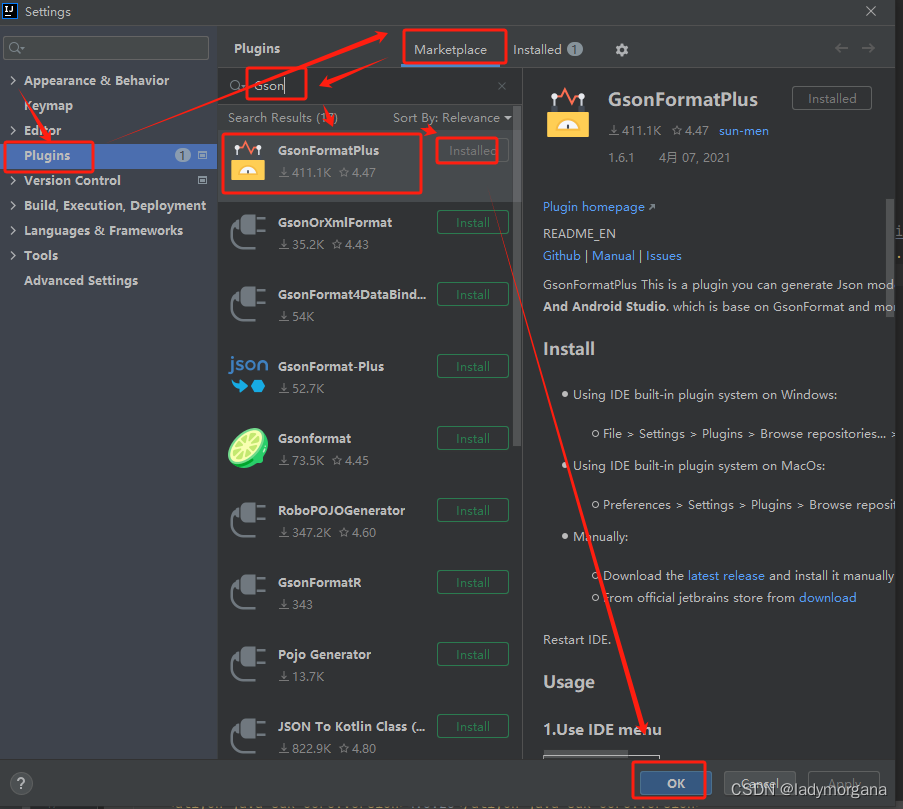903x809 pixels.
Task: Click the Installed tab count badge
Action: (575, 50)
